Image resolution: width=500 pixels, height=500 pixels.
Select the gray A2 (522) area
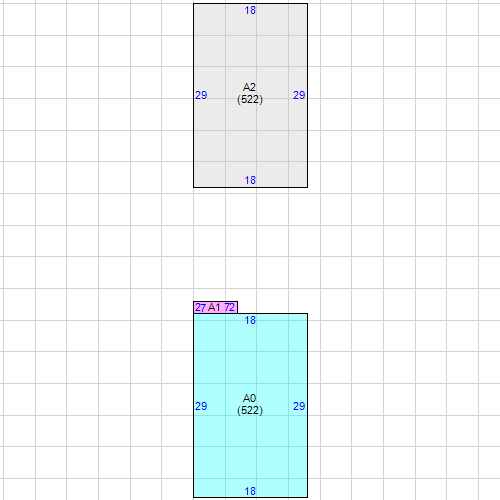(x=250, y=95)
